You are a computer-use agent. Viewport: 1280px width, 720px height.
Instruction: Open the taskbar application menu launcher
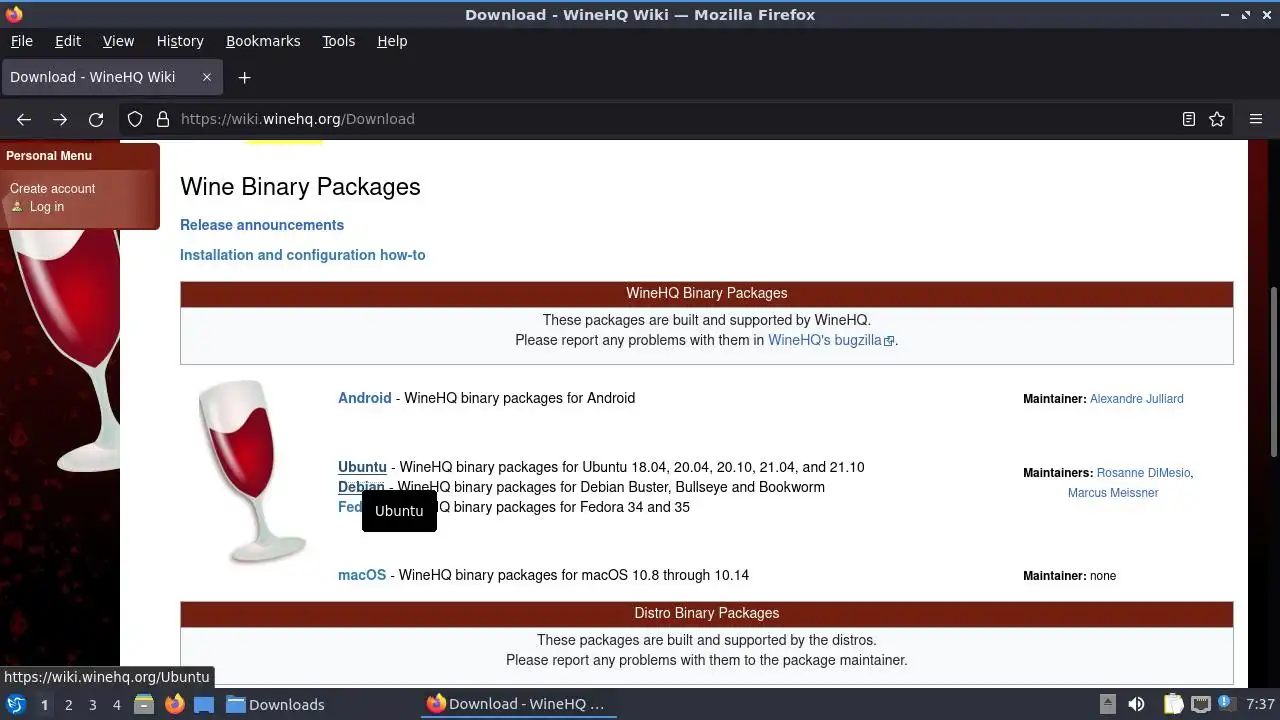coord(15,704)
